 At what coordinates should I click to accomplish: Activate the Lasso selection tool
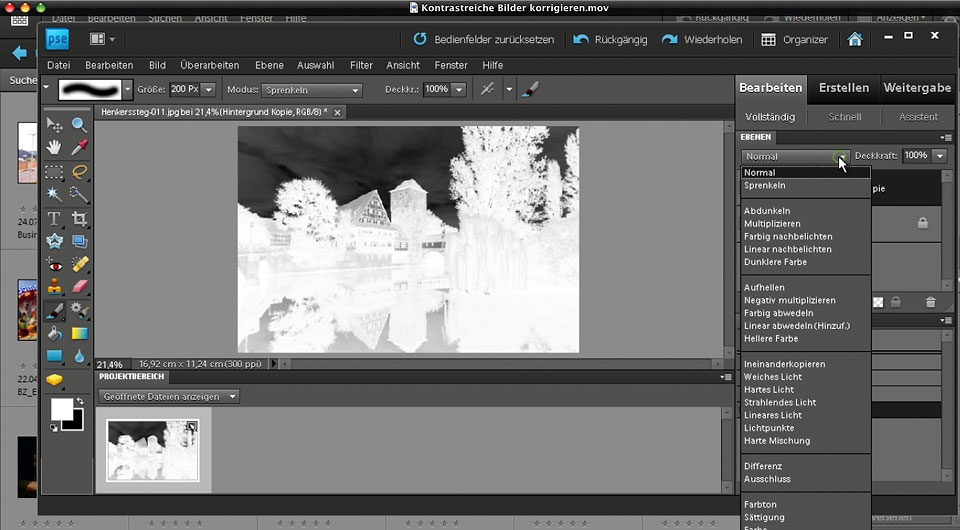(x=79, y=171)
